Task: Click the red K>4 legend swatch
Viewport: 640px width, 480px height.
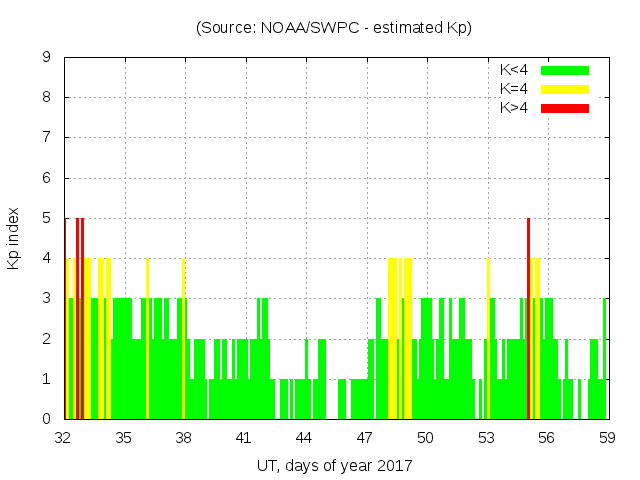Action: coord(565,108)
